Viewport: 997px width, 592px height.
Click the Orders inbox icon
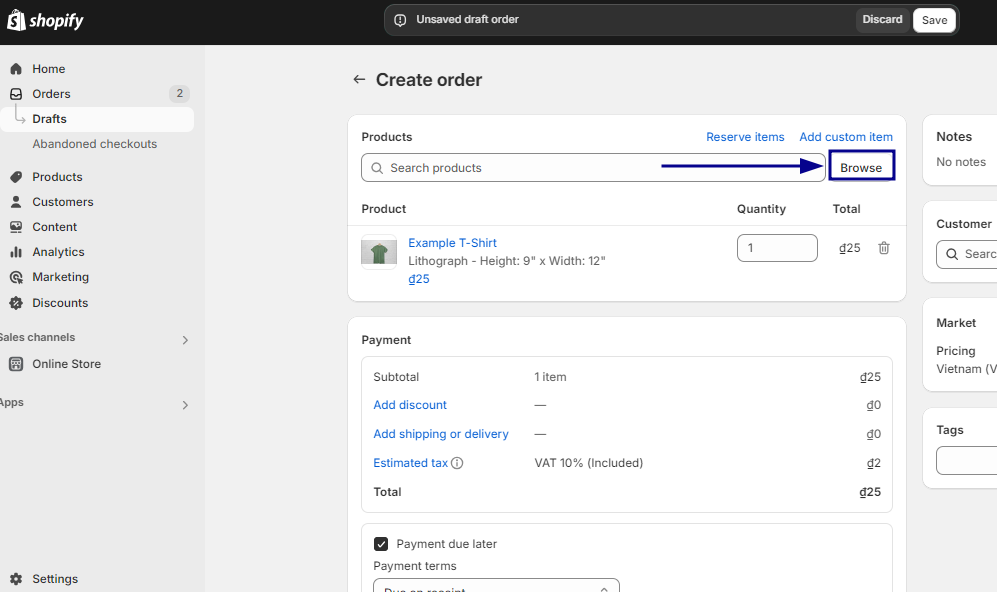pos(16,93)
